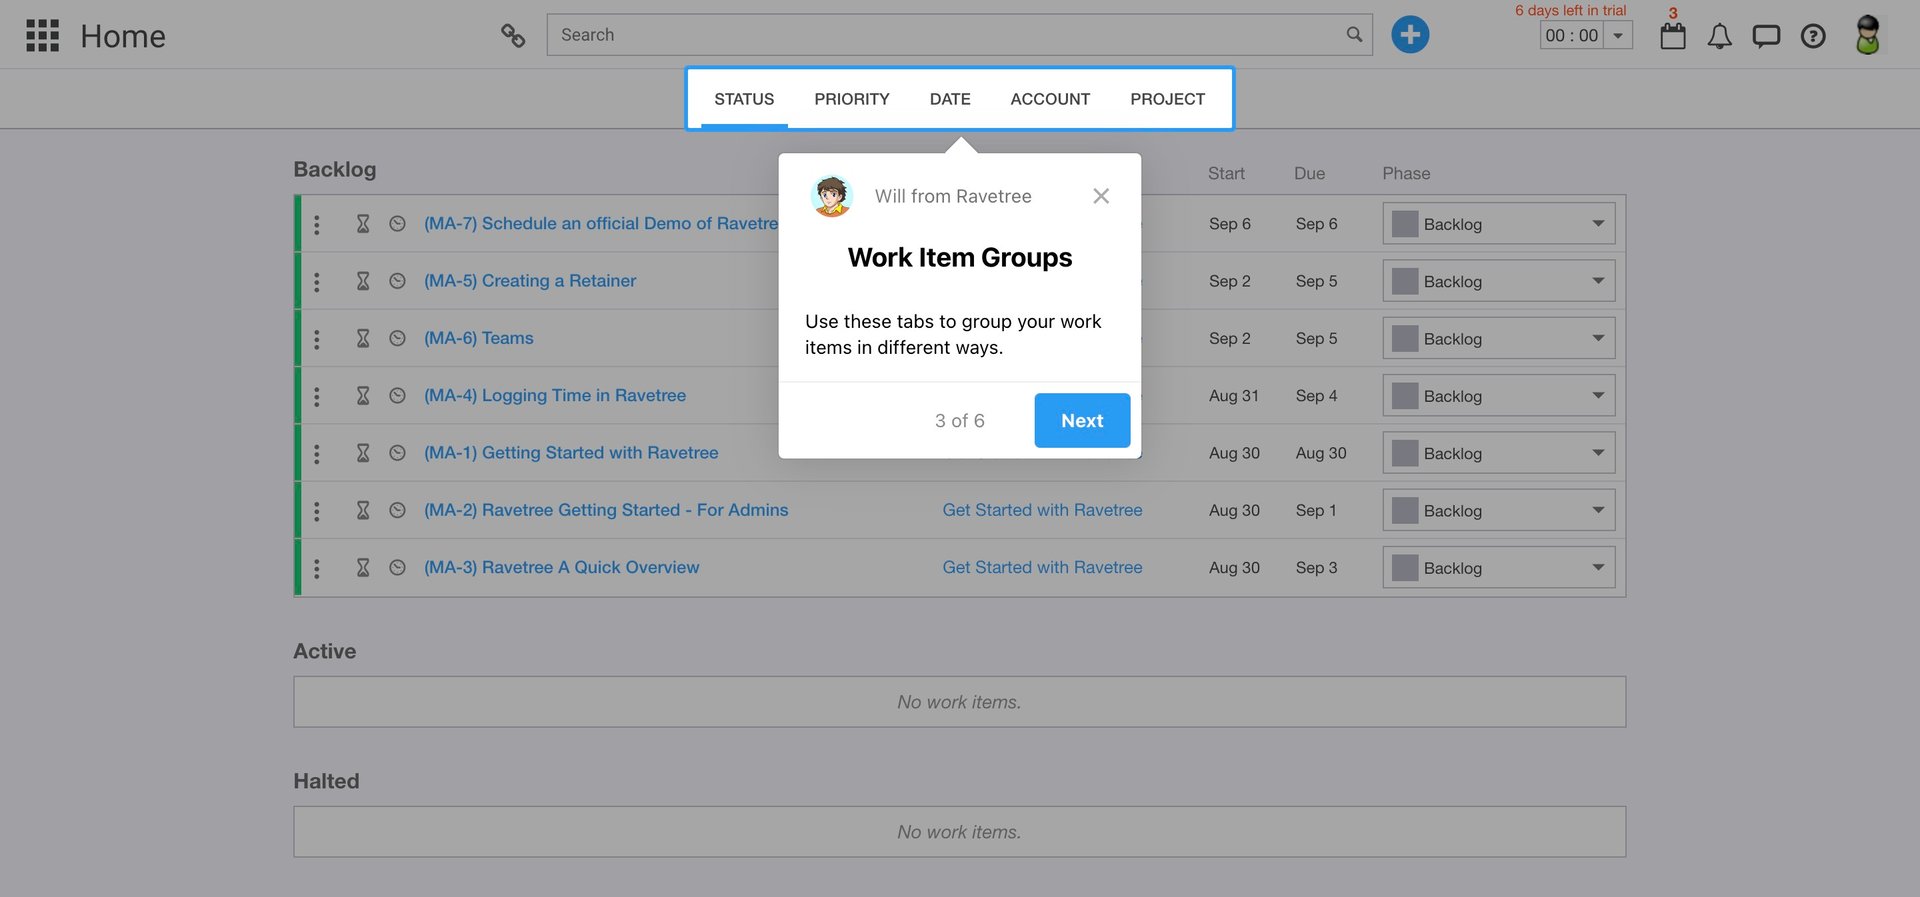Screen dimensions: 1920x897
Task: Open MA-2 Ravetree Getting Started For Admins
Action: tap(606, 510)
